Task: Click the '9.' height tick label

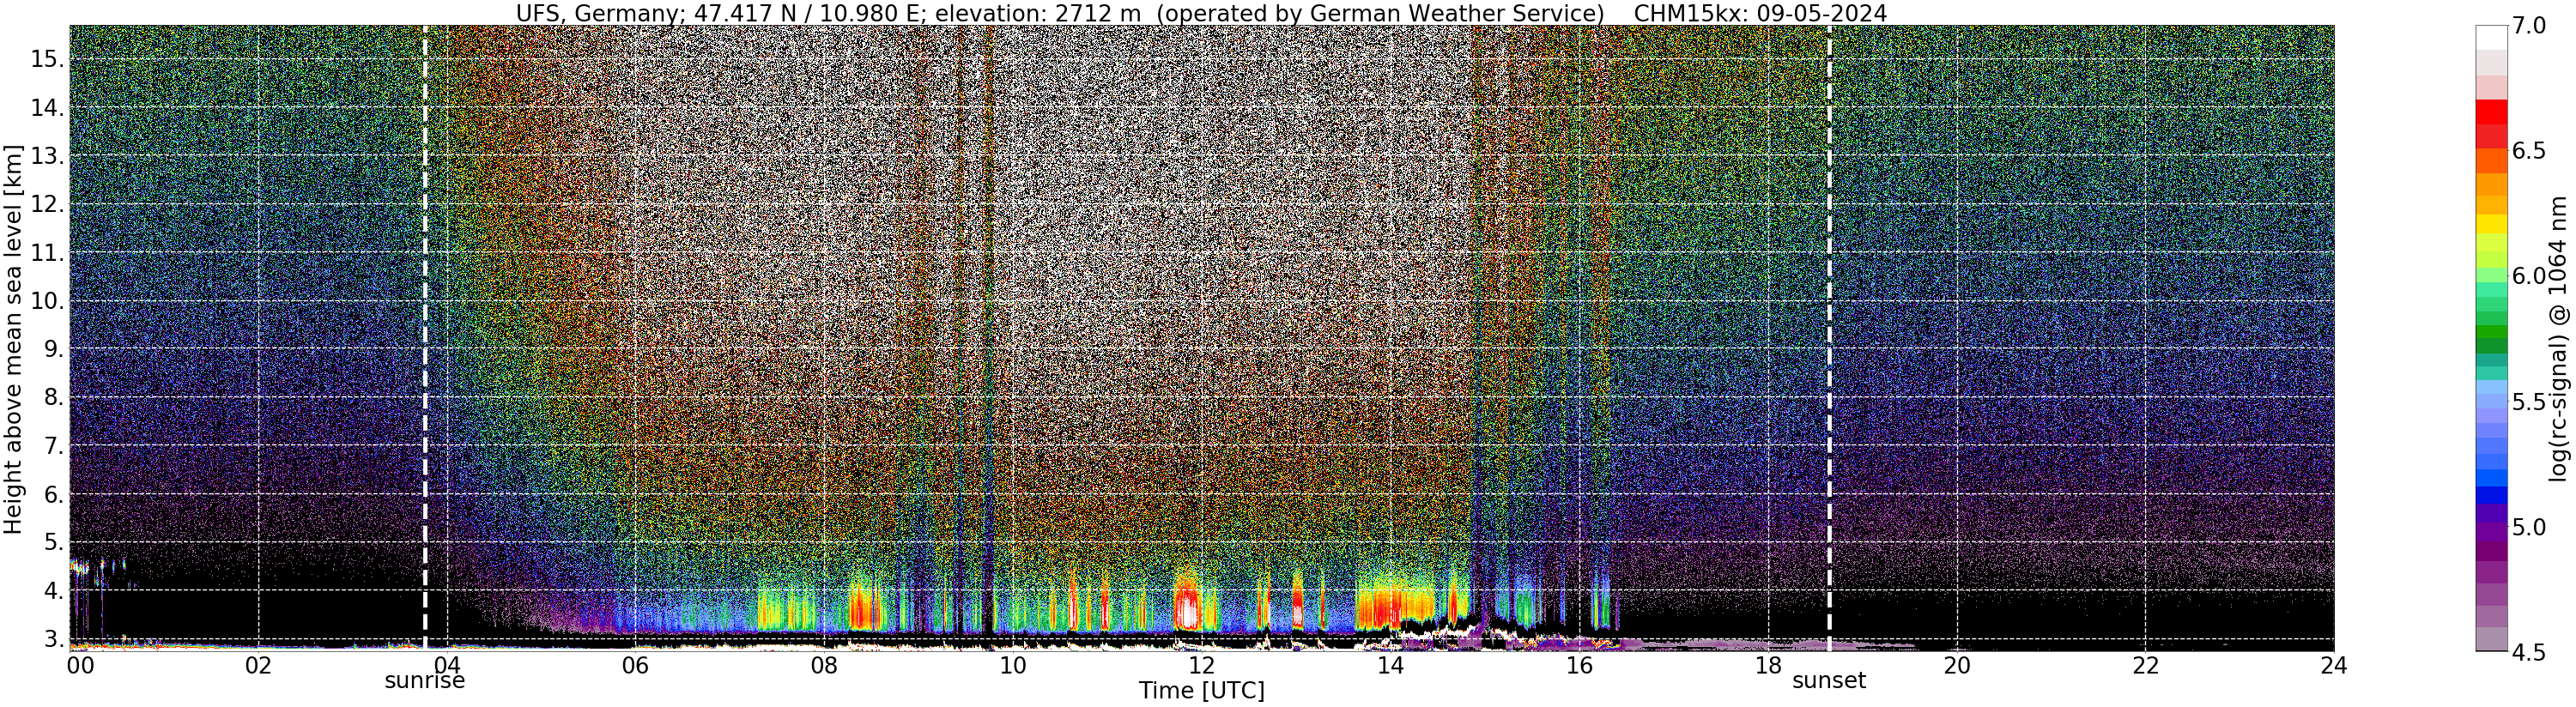Action: coord(53,350)
